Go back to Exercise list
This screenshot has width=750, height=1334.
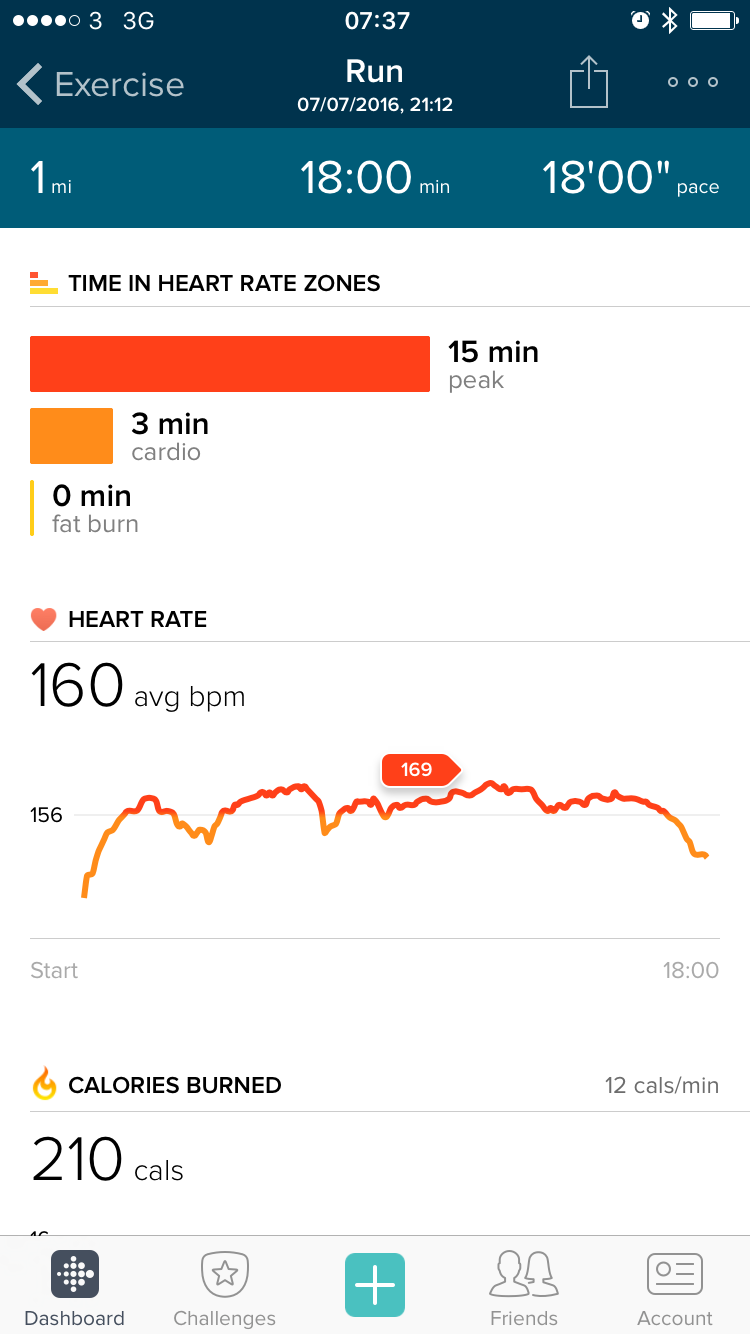coord(119,84)
